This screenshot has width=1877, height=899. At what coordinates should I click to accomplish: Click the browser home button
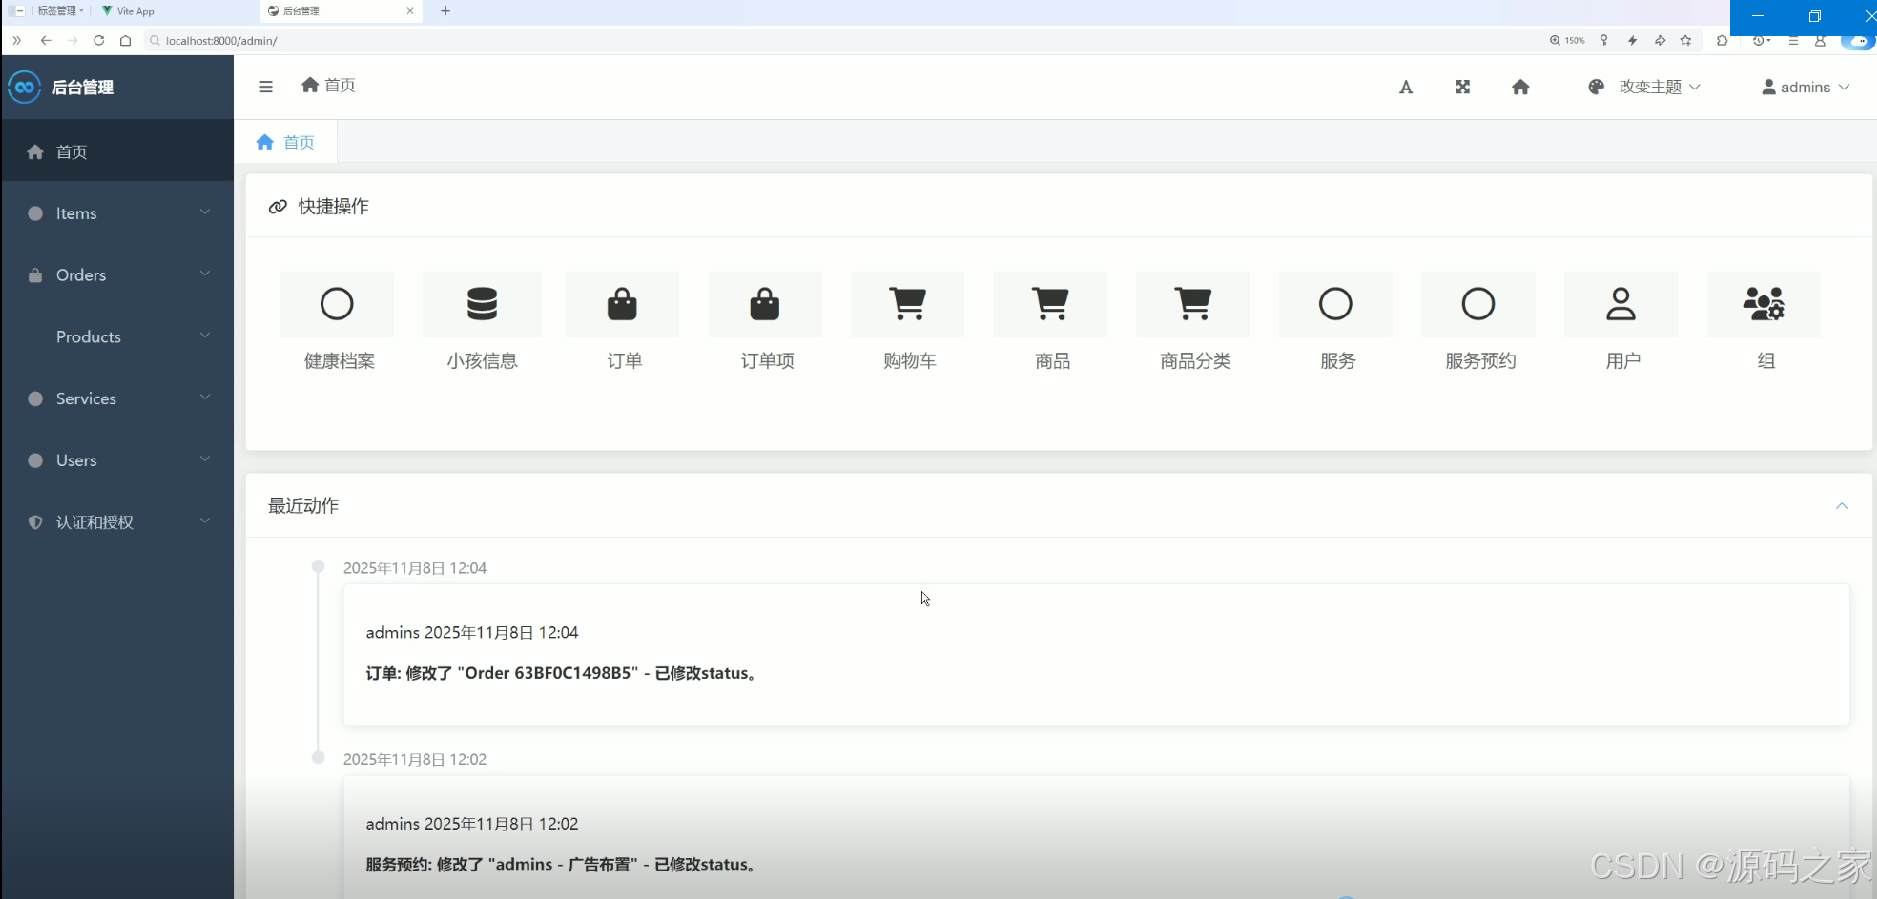click(x=125, y=41)
